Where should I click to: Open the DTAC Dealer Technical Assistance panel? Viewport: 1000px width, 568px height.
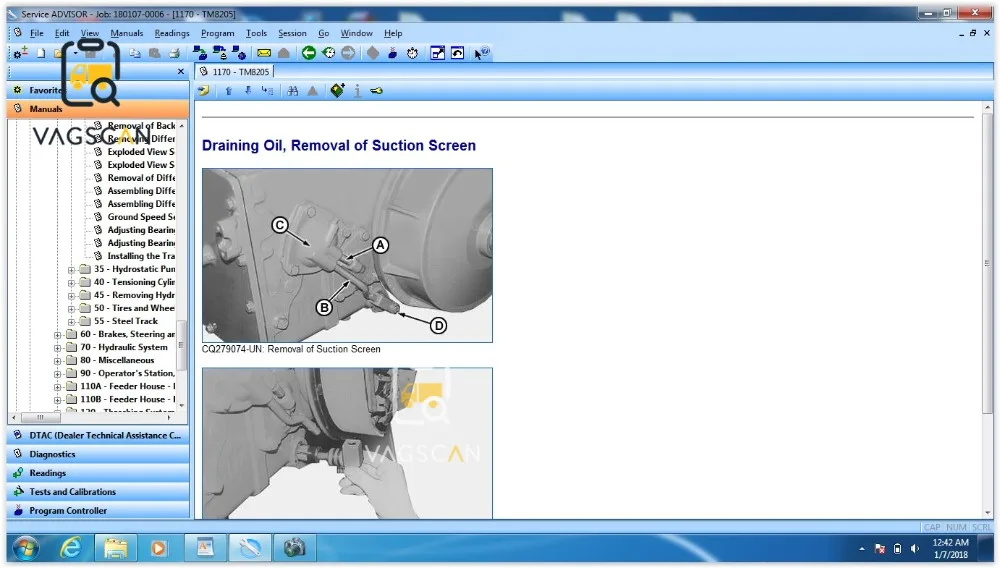[98, 435]
